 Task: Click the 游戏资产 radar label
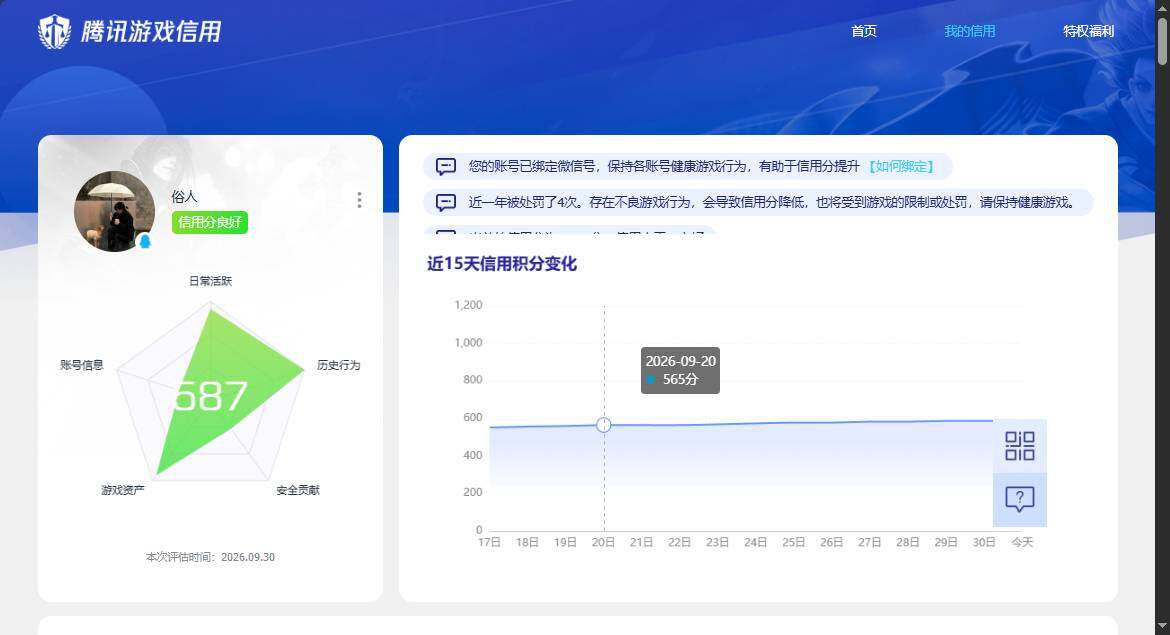pos(123,490)
